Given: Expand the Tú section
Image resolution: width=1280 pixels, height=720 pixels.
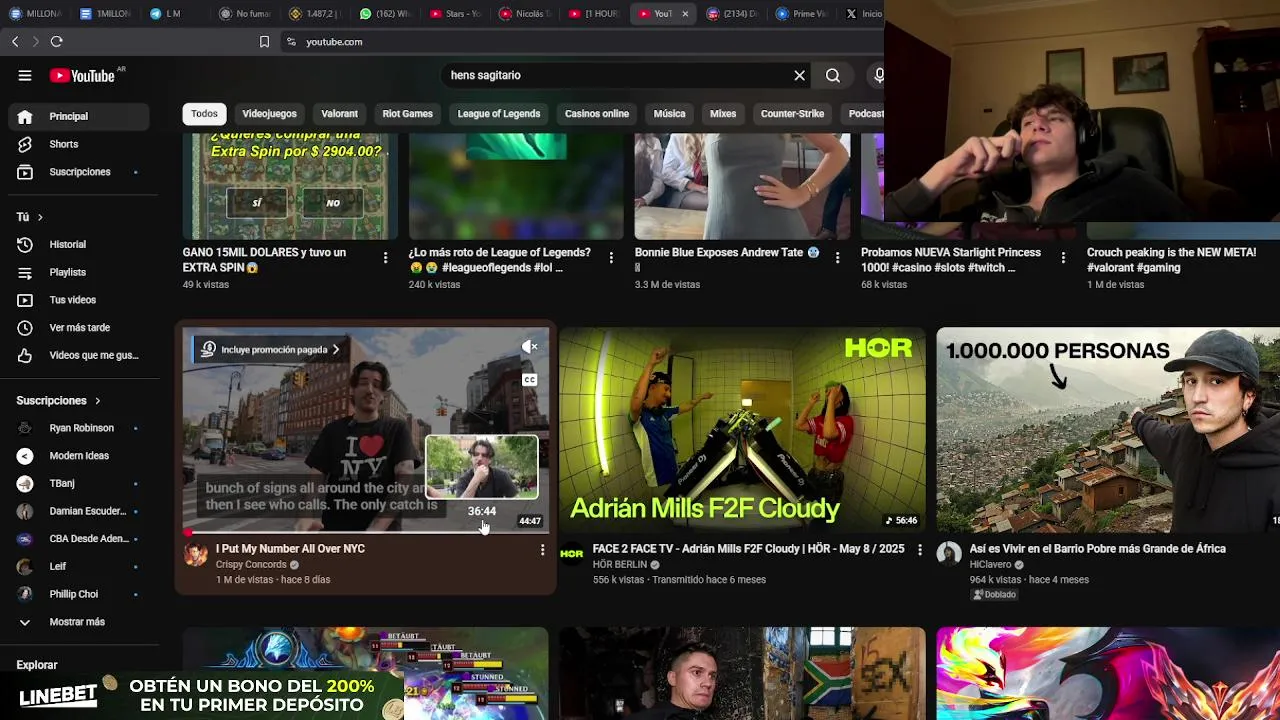Looking at the screenshot, I should 29,217.
